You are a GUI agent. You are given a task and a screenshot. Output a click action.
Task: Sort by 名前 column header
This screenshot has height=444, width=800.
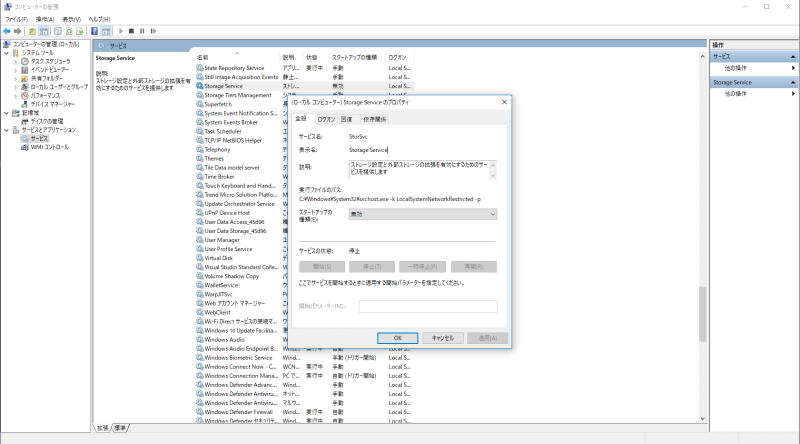click(237, 57)
